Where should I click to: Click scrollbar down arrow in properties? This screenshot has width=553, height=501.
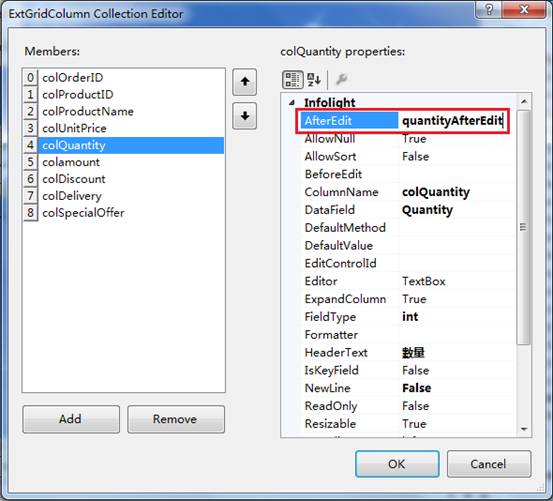pyautogui.click(x=524, y=429)
